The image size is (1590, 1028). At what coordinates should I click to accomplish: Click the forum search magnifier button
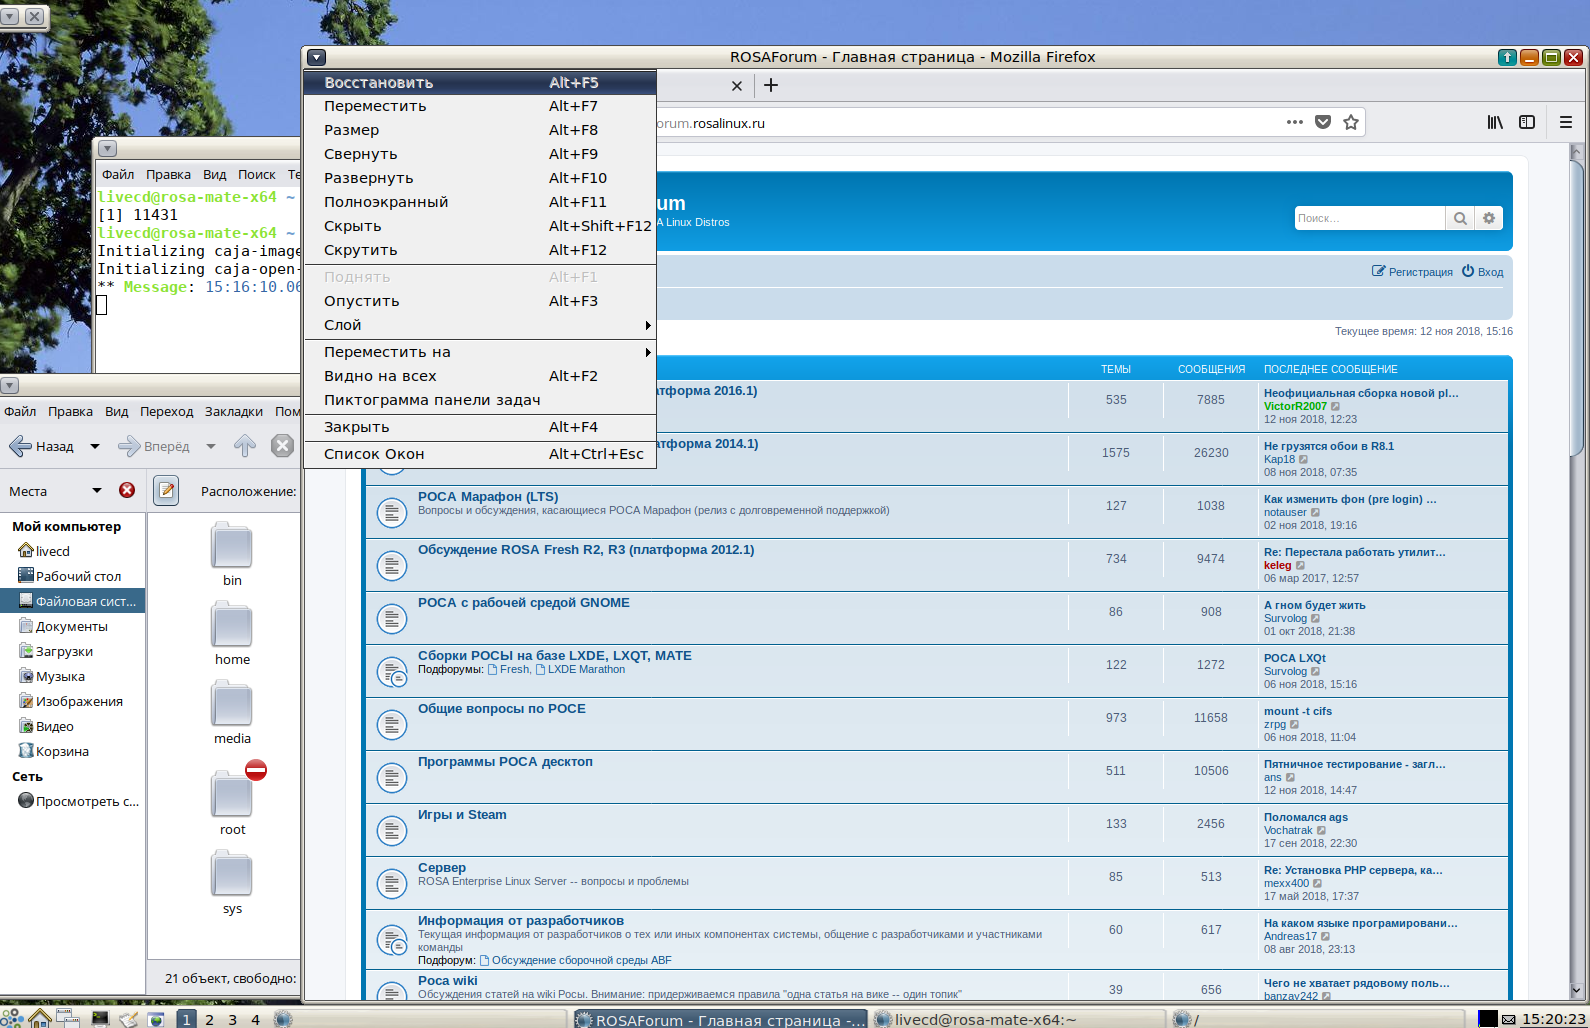pos(1460,218)
